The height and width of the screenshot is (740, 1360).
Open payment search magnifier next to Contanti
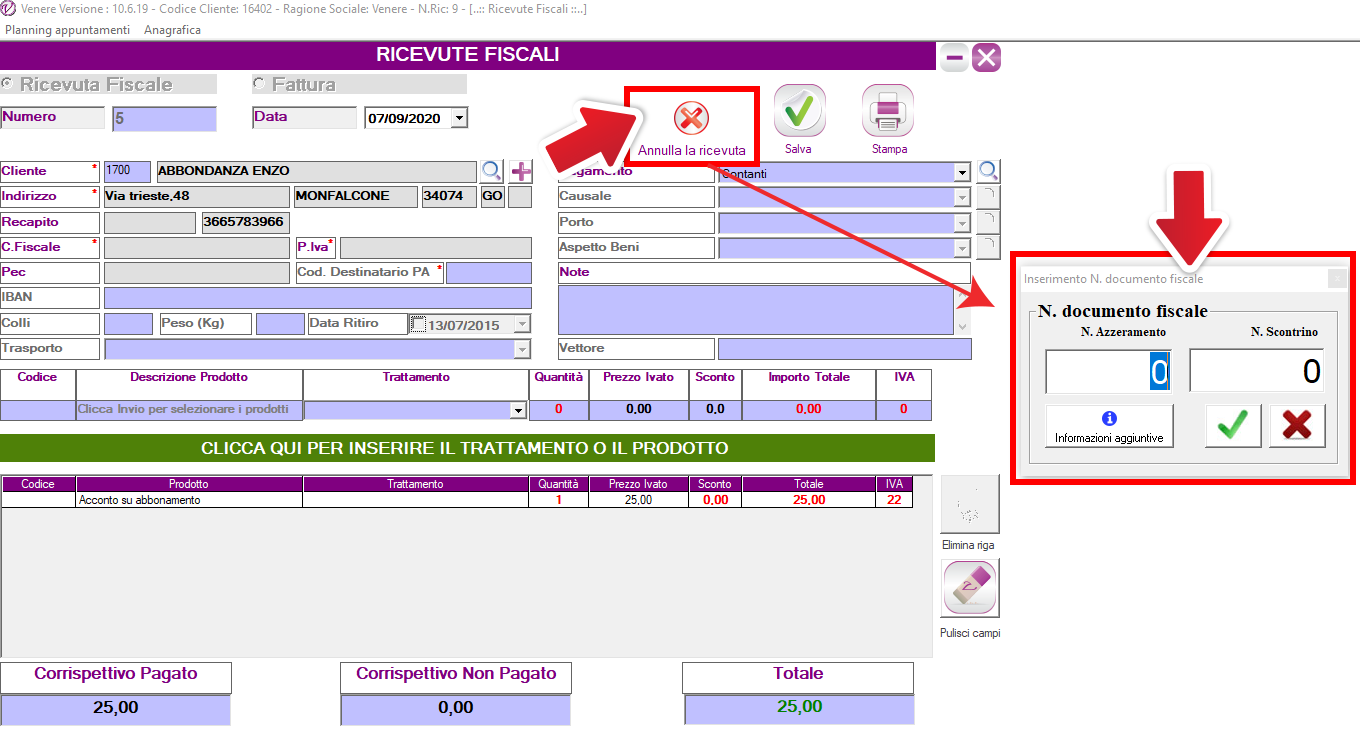[988, 171]
